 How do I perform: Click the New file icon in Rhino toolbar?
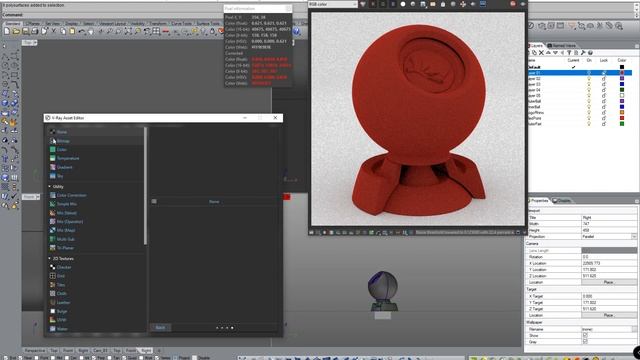click(7, 31)
